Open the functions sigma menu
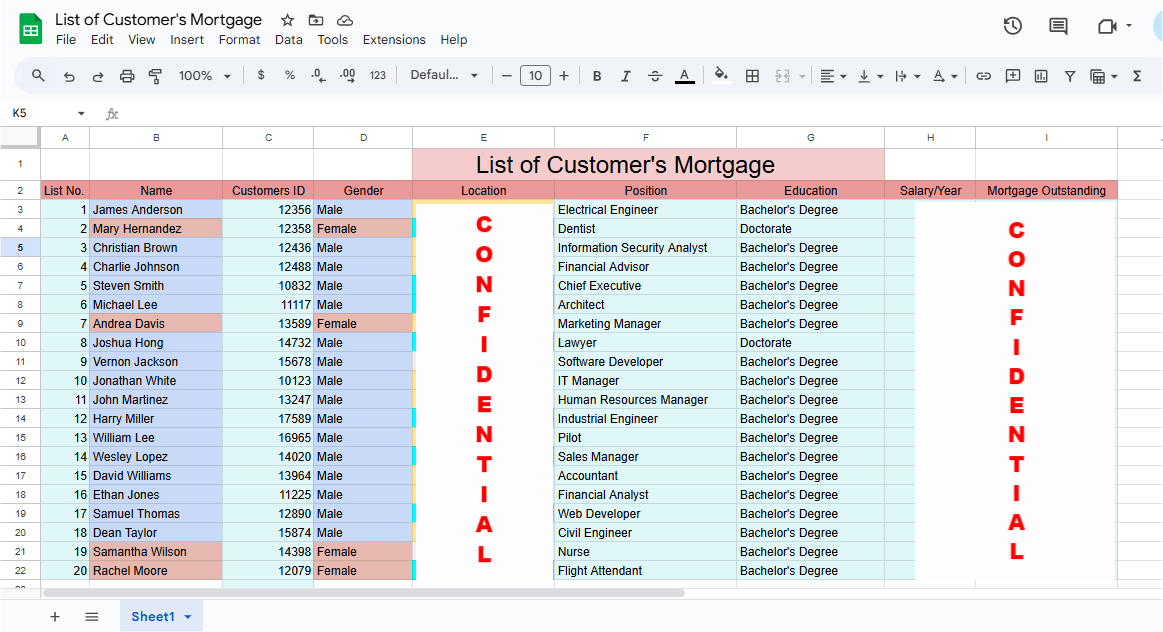Screen dimensions: 1163x632 pyautogui.click(x=1137, y=76)
